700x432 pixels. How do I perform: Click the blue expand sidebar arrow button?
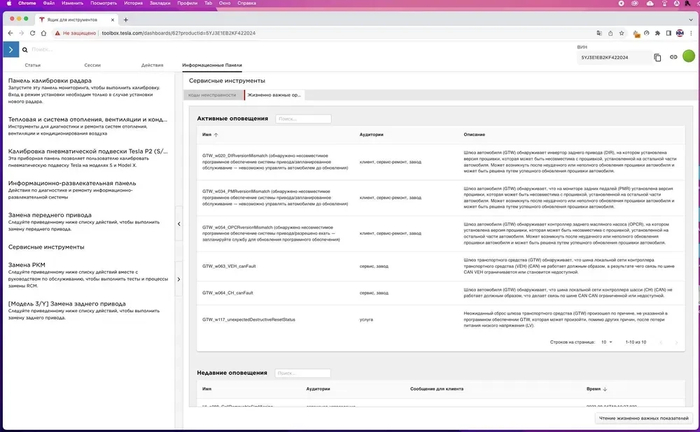[x=10, y=48]
